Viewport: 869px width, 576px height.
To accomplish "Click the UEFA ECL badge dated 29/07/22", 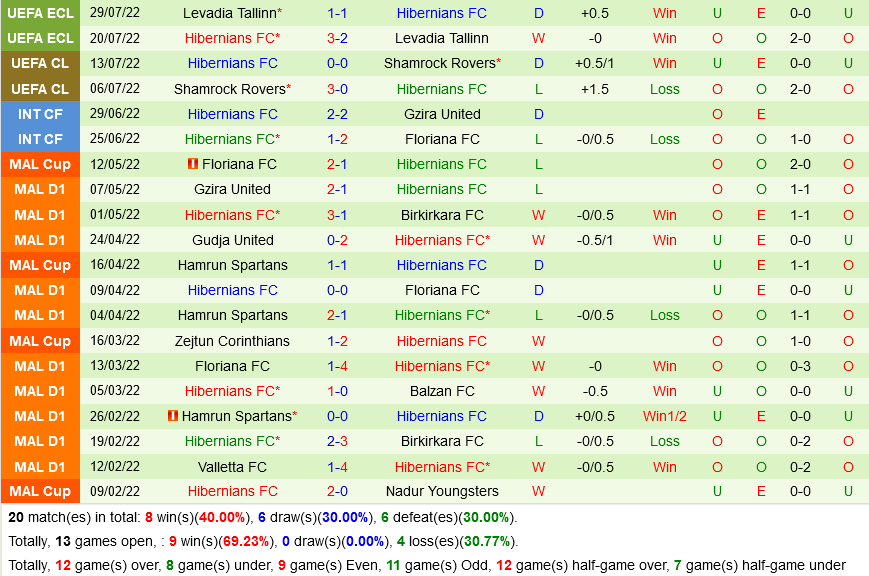I will pyautogui.click(x=40, y=13).
